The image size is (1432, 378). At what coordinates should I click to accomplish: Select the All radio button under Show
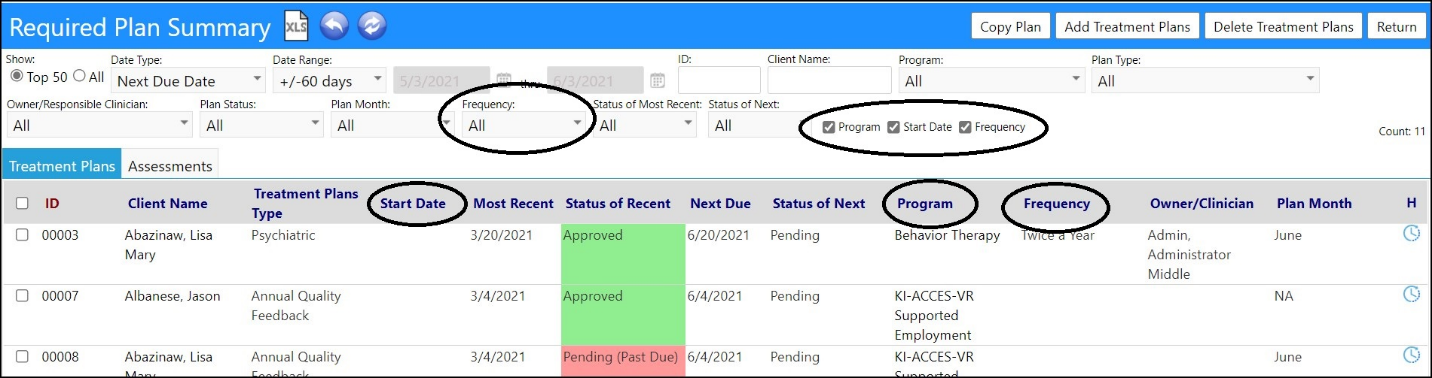(80, 76)
